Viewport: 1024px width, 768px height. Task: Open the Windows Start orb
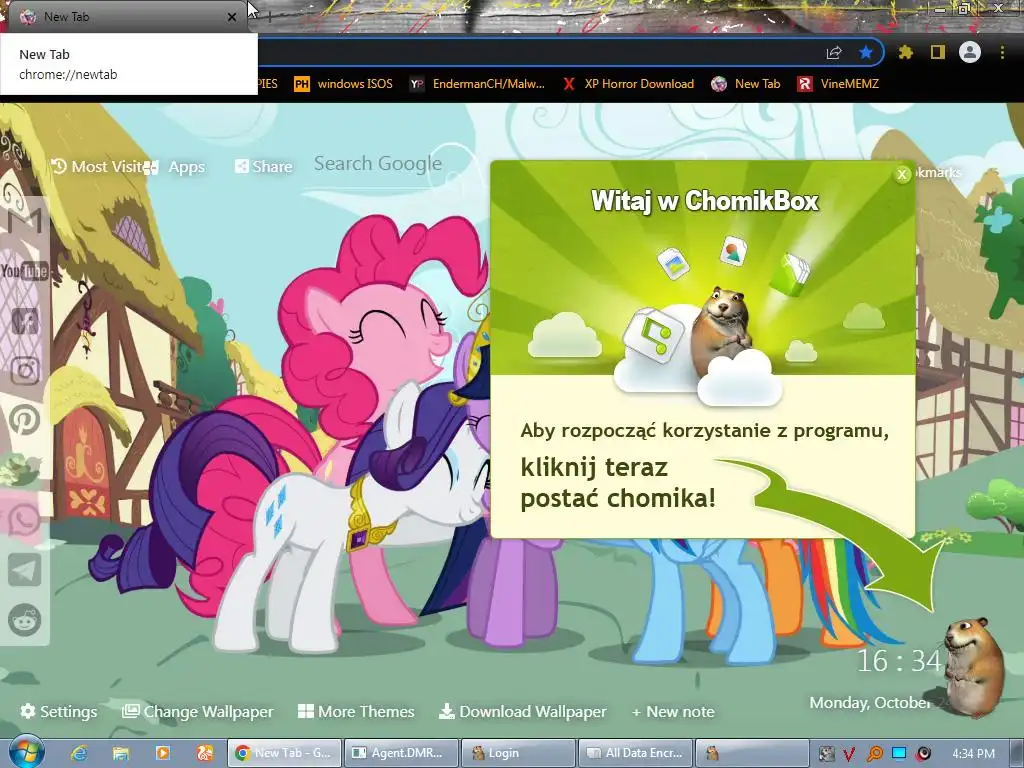26,752
